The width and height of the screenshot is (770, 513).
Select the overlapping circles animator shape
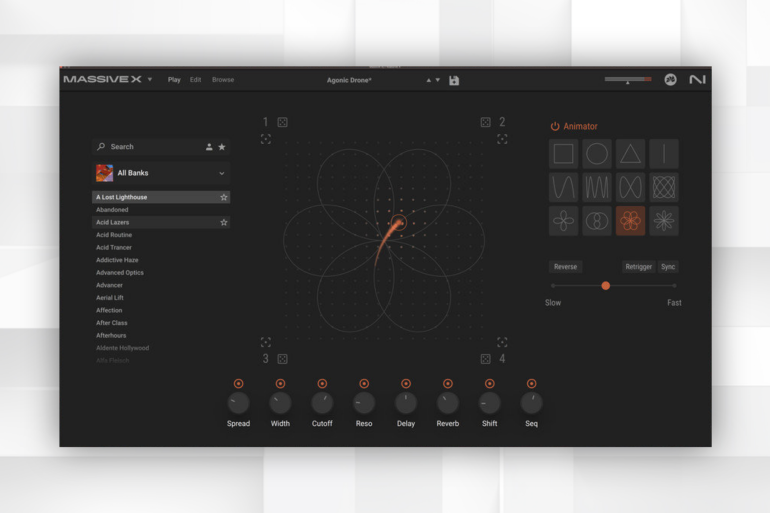pyautogui.click(x=597, y=221)
